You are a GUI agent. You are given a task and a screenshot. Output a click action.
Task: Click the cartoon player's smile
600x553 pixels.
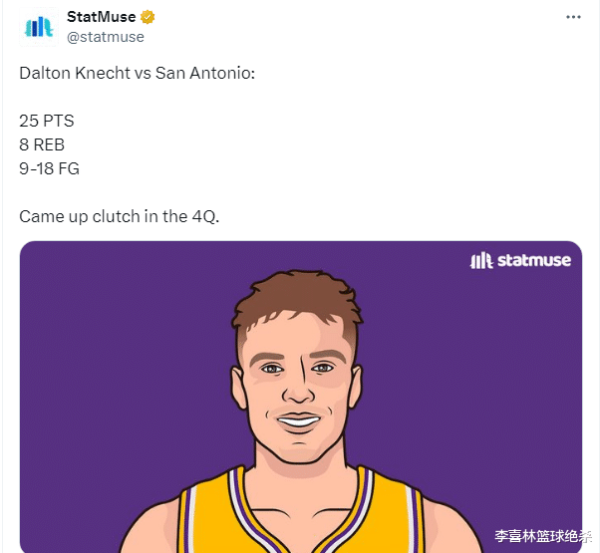click(x=298, y=421)
